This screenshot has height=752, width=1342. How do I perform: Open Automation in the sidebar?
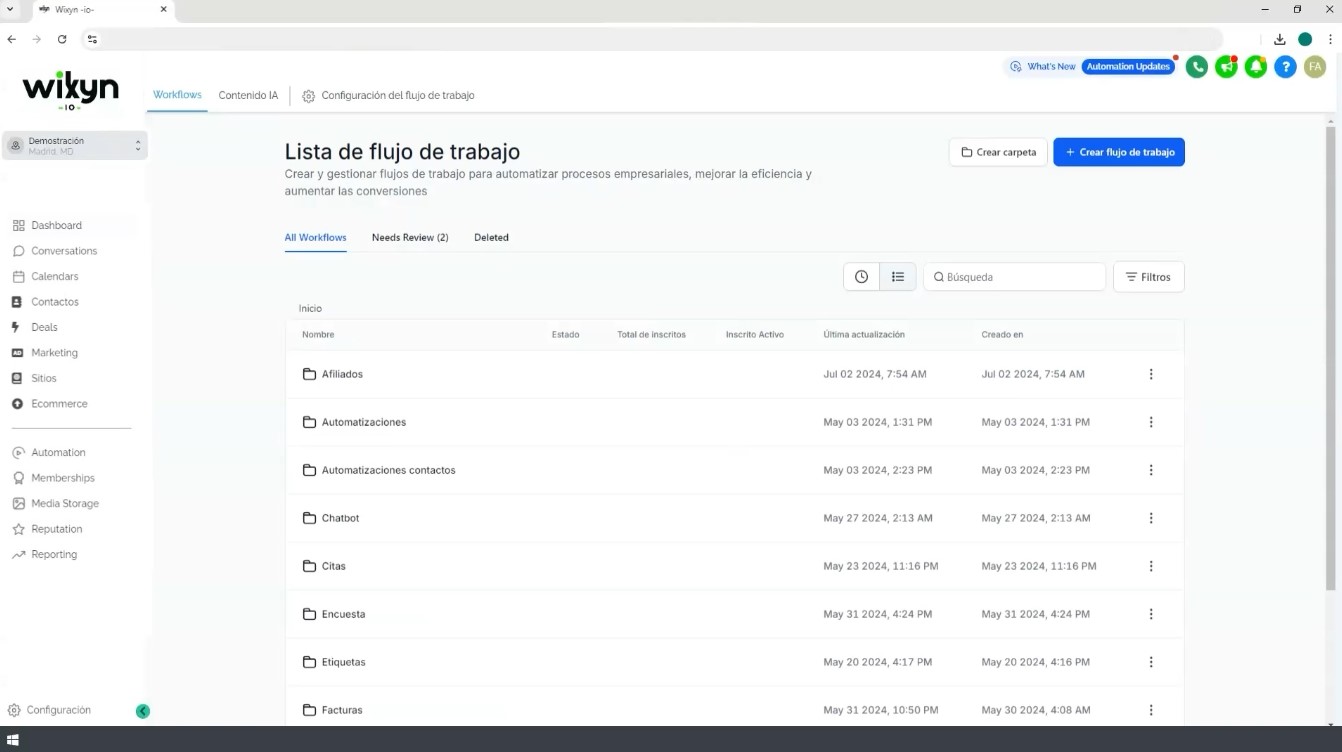[x=49, y=453]
